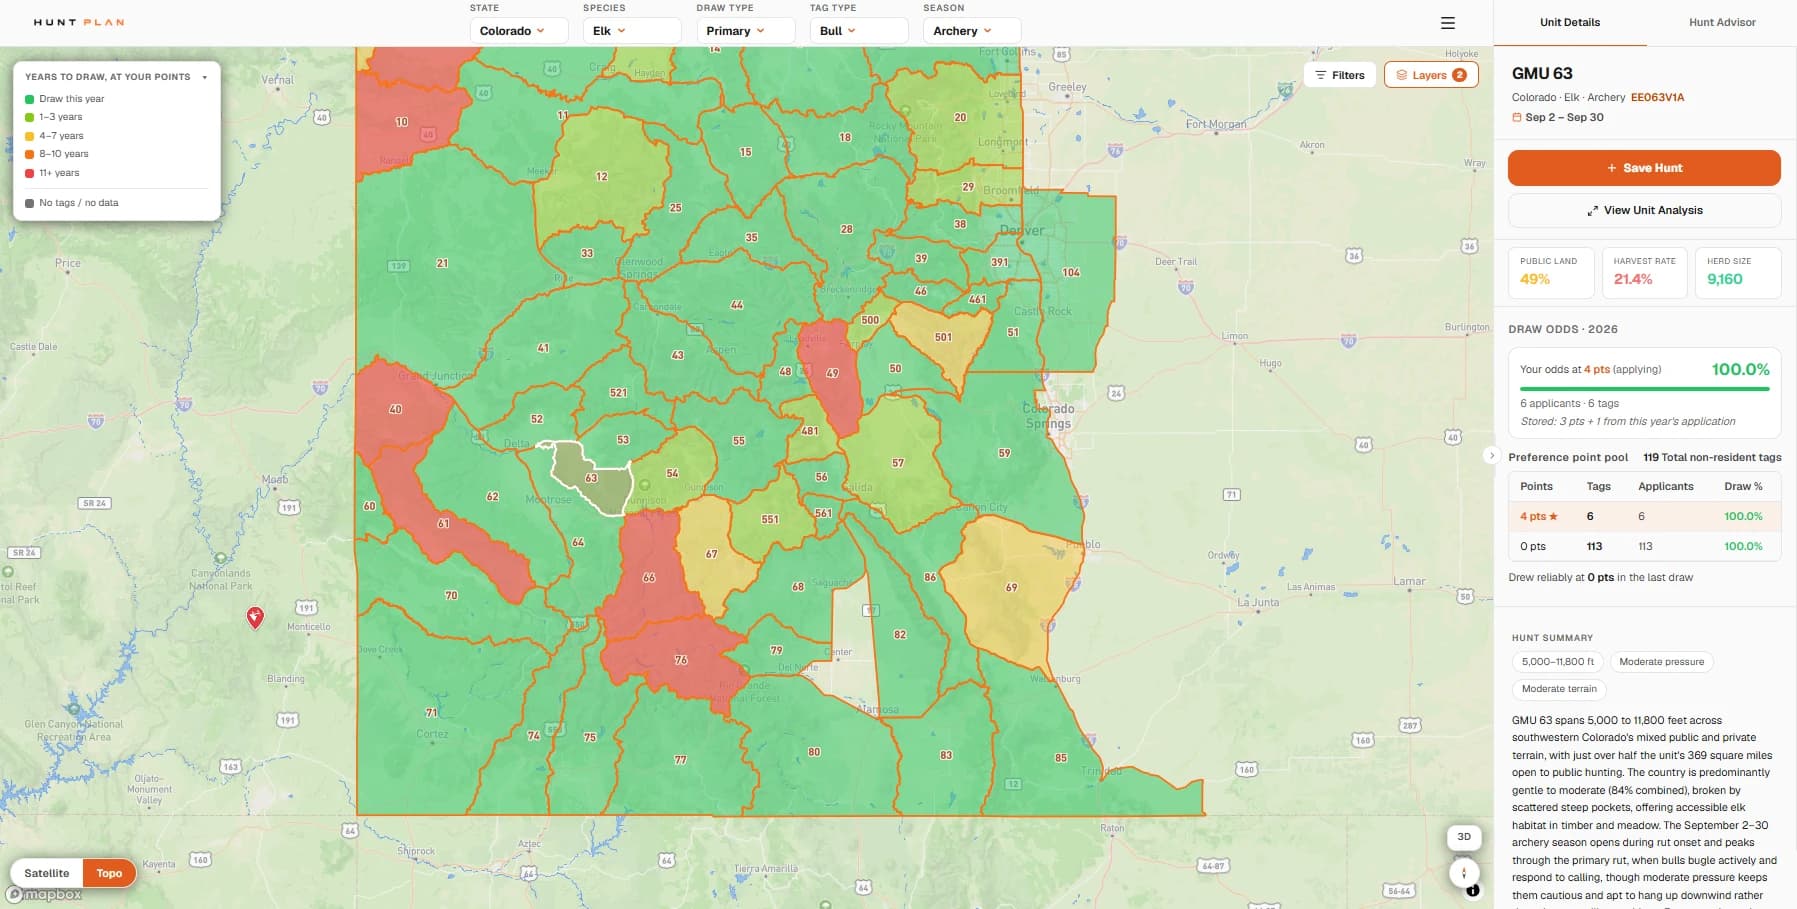This screenshot has width=1797, height=909.
Task: Click the red map pin near Monticello
Action: (x=255, y=617)
